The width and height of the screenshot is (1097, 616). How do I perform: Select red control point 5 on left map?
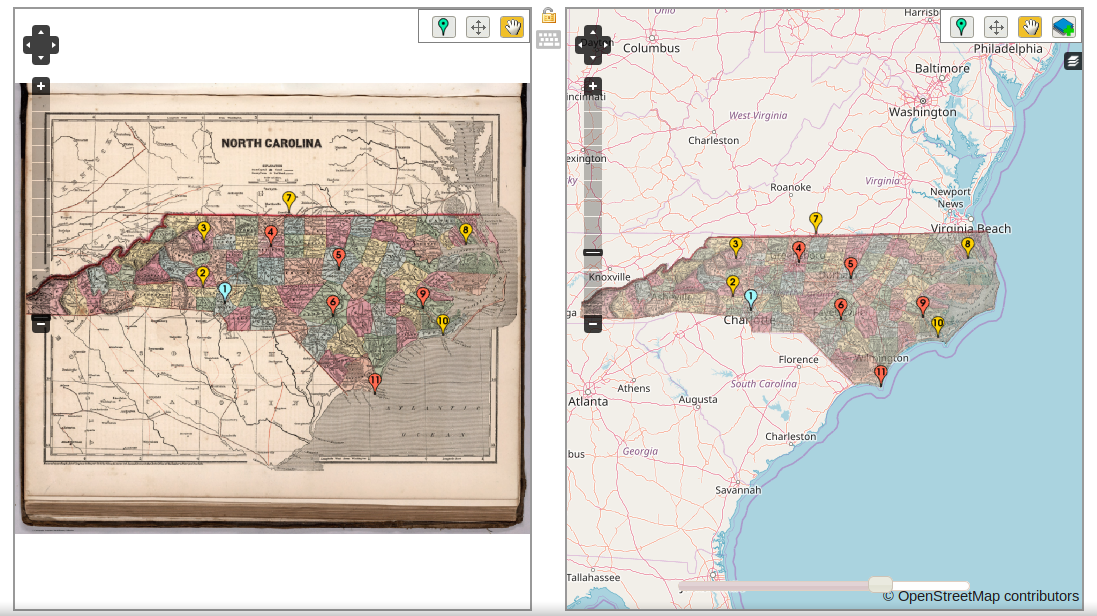[339, 258]
